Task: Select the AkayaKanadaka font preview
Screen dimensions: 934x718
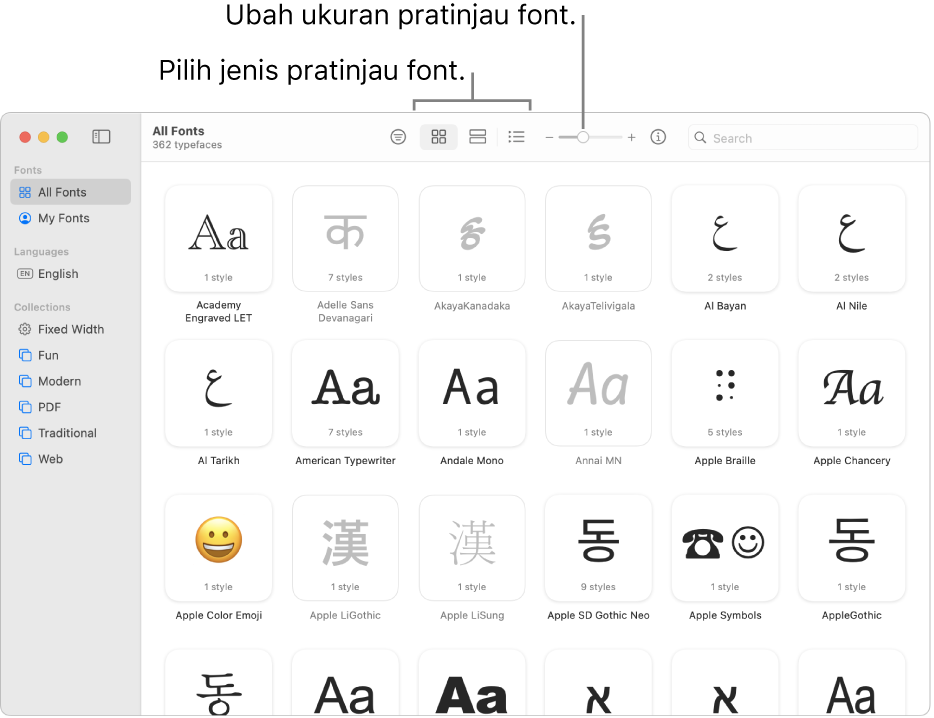Action: [472, 238]
